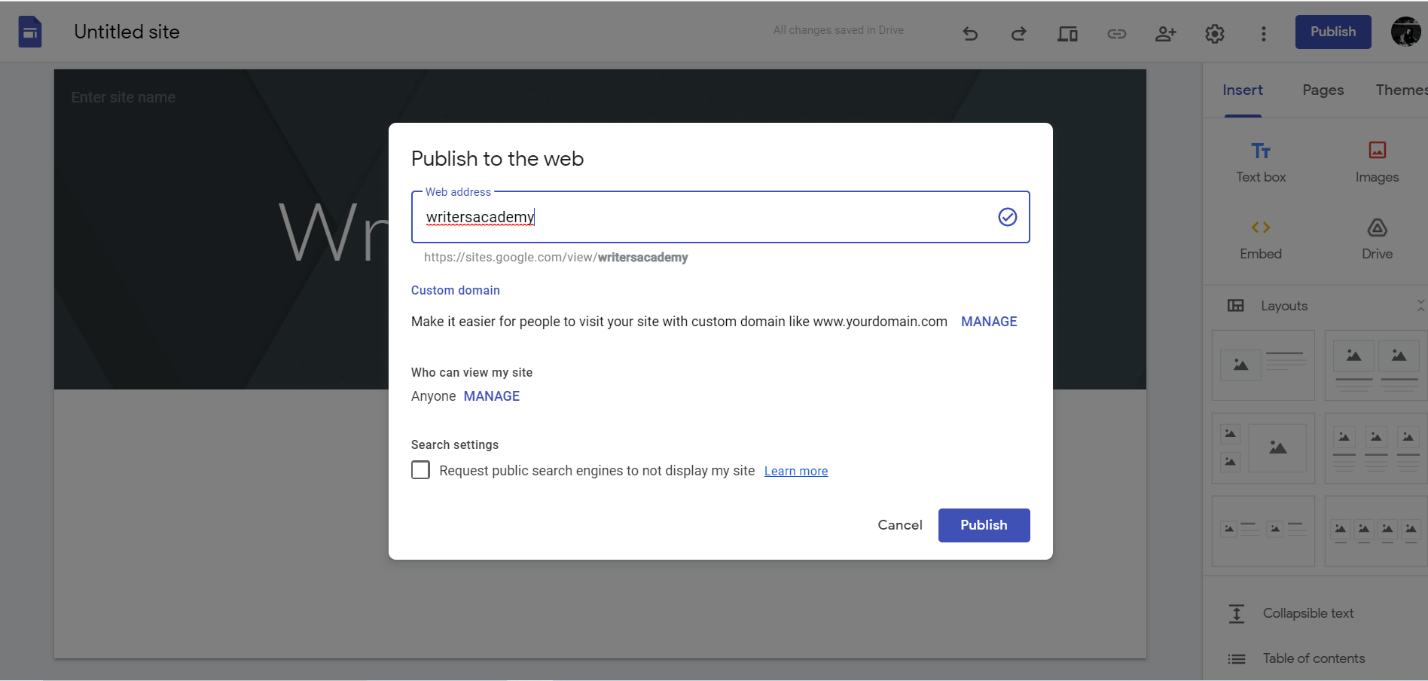This screenshot has height=681, width=1428.
Task: Click the All changes saved in Drive status
Action: click(838, 30)
